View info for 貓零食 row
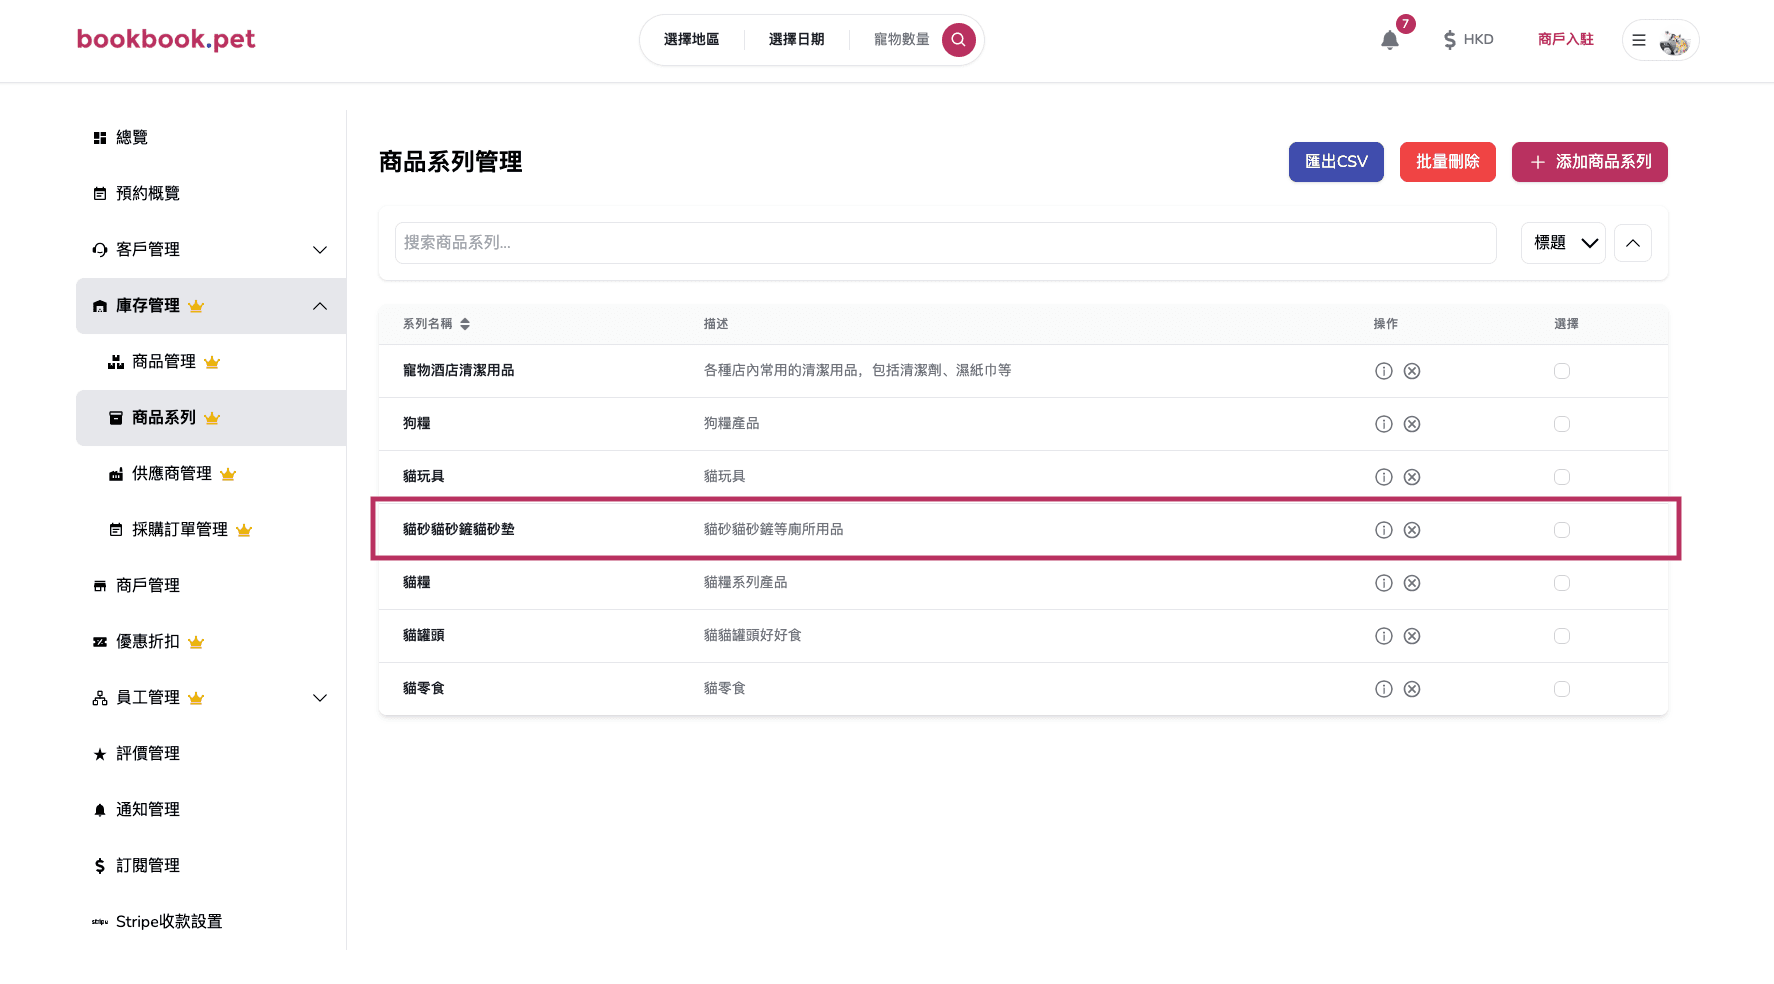1774x984 pixels. click(x=1383, y=689)
